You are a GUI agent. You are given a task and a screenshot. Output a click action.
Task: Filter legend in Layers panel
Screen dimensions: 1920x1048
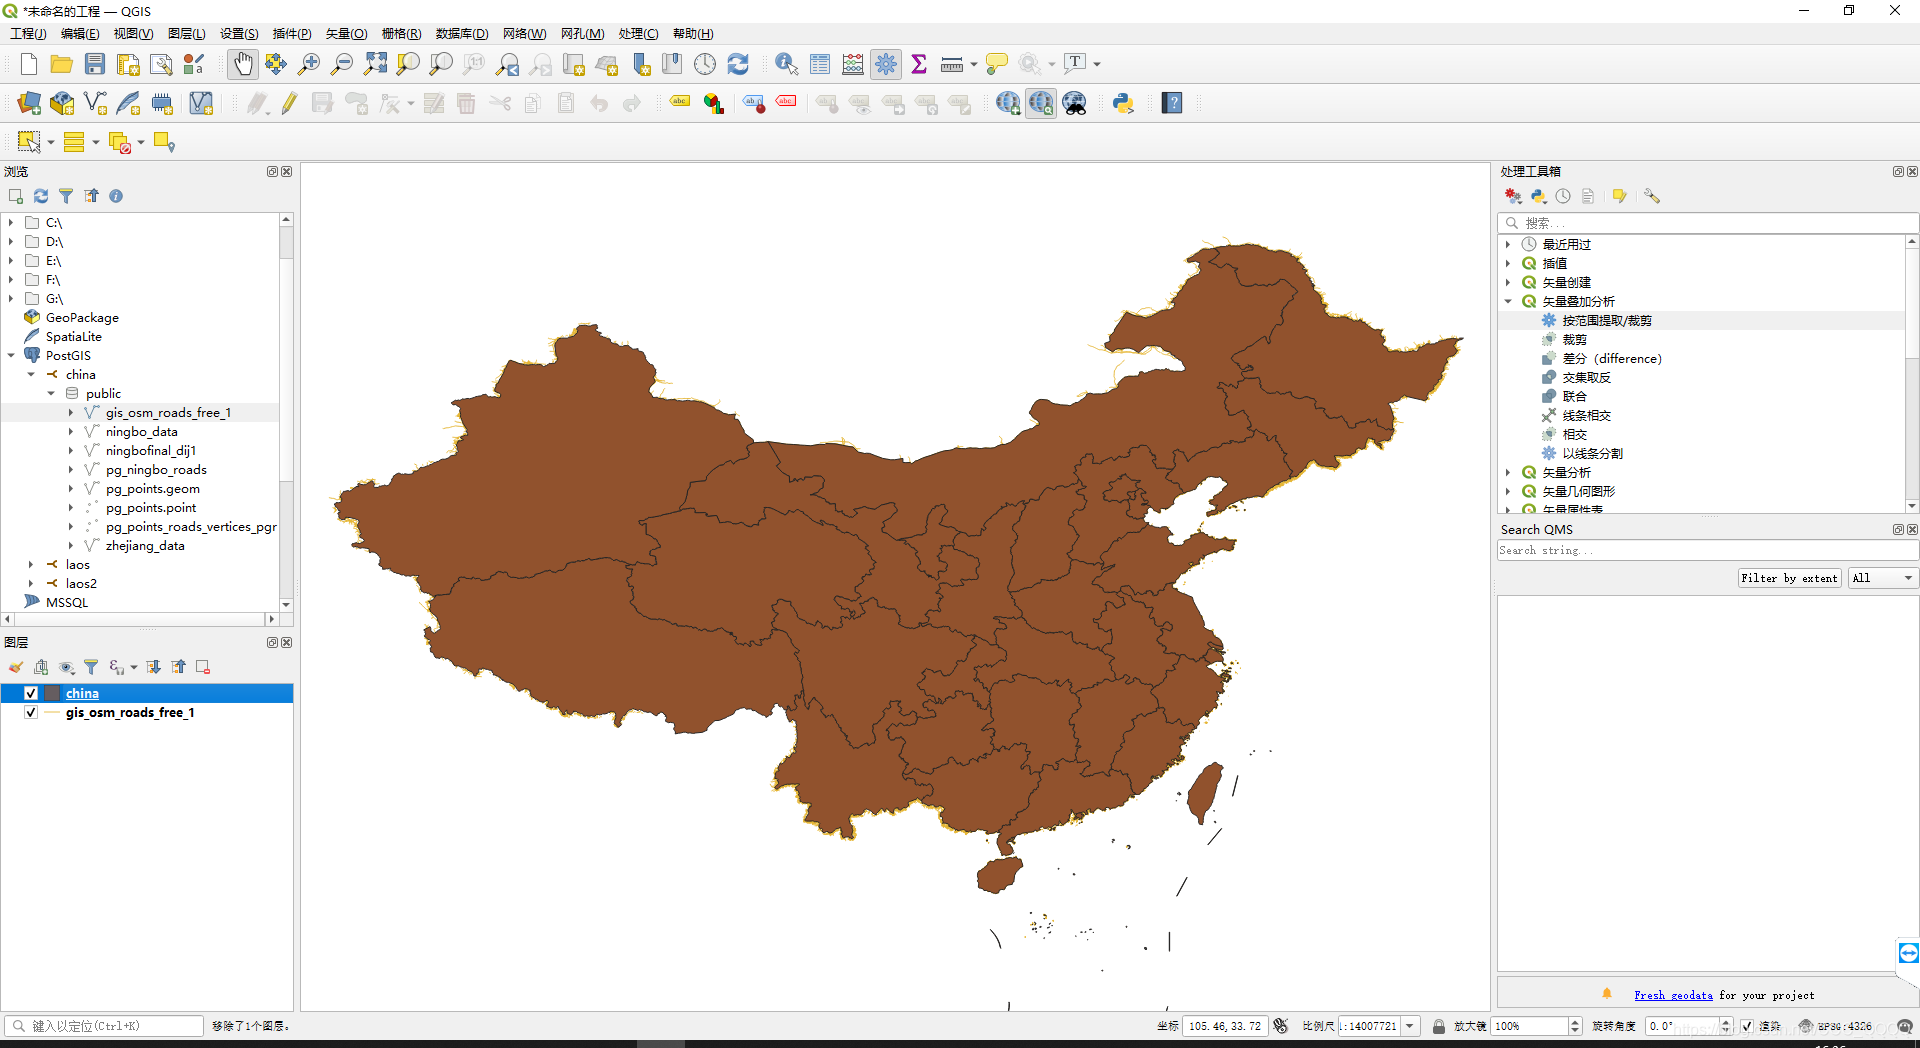point(91,667)
